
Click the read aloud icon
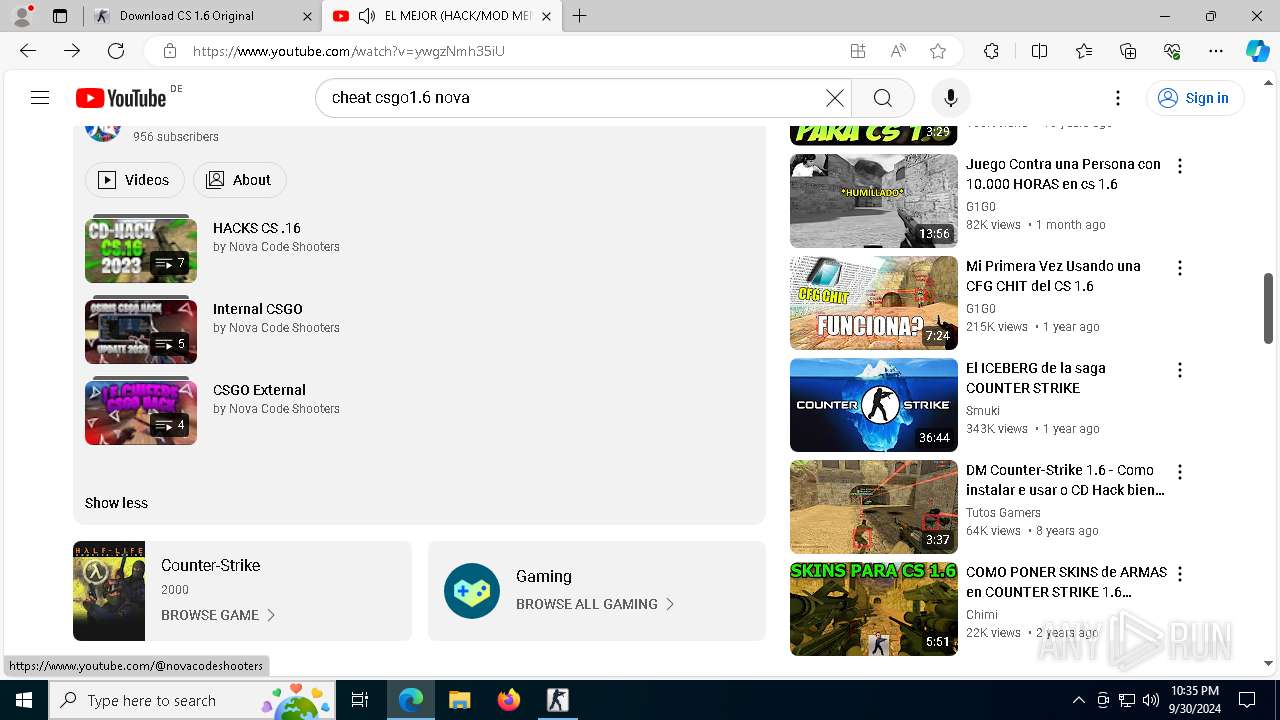point(898,51)
